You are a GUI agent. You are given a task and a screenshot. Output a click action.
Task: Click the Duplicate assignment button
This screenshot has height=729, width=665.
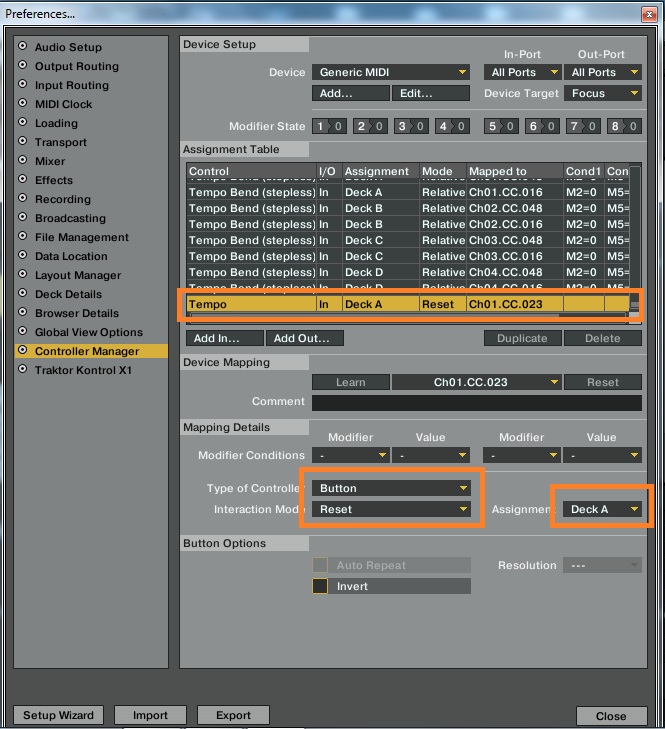coord(523,338)
